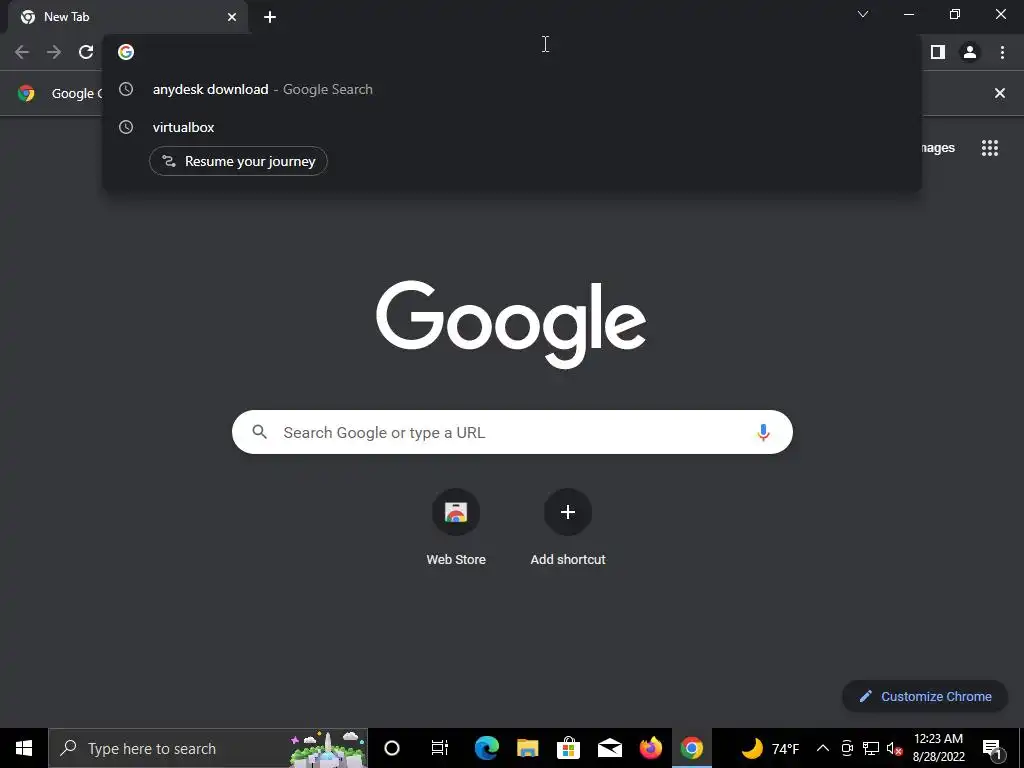The width and height of the screenshot is (1024, 768).
Task: Open the Google apps grid
Action: (x=990, y=148)
